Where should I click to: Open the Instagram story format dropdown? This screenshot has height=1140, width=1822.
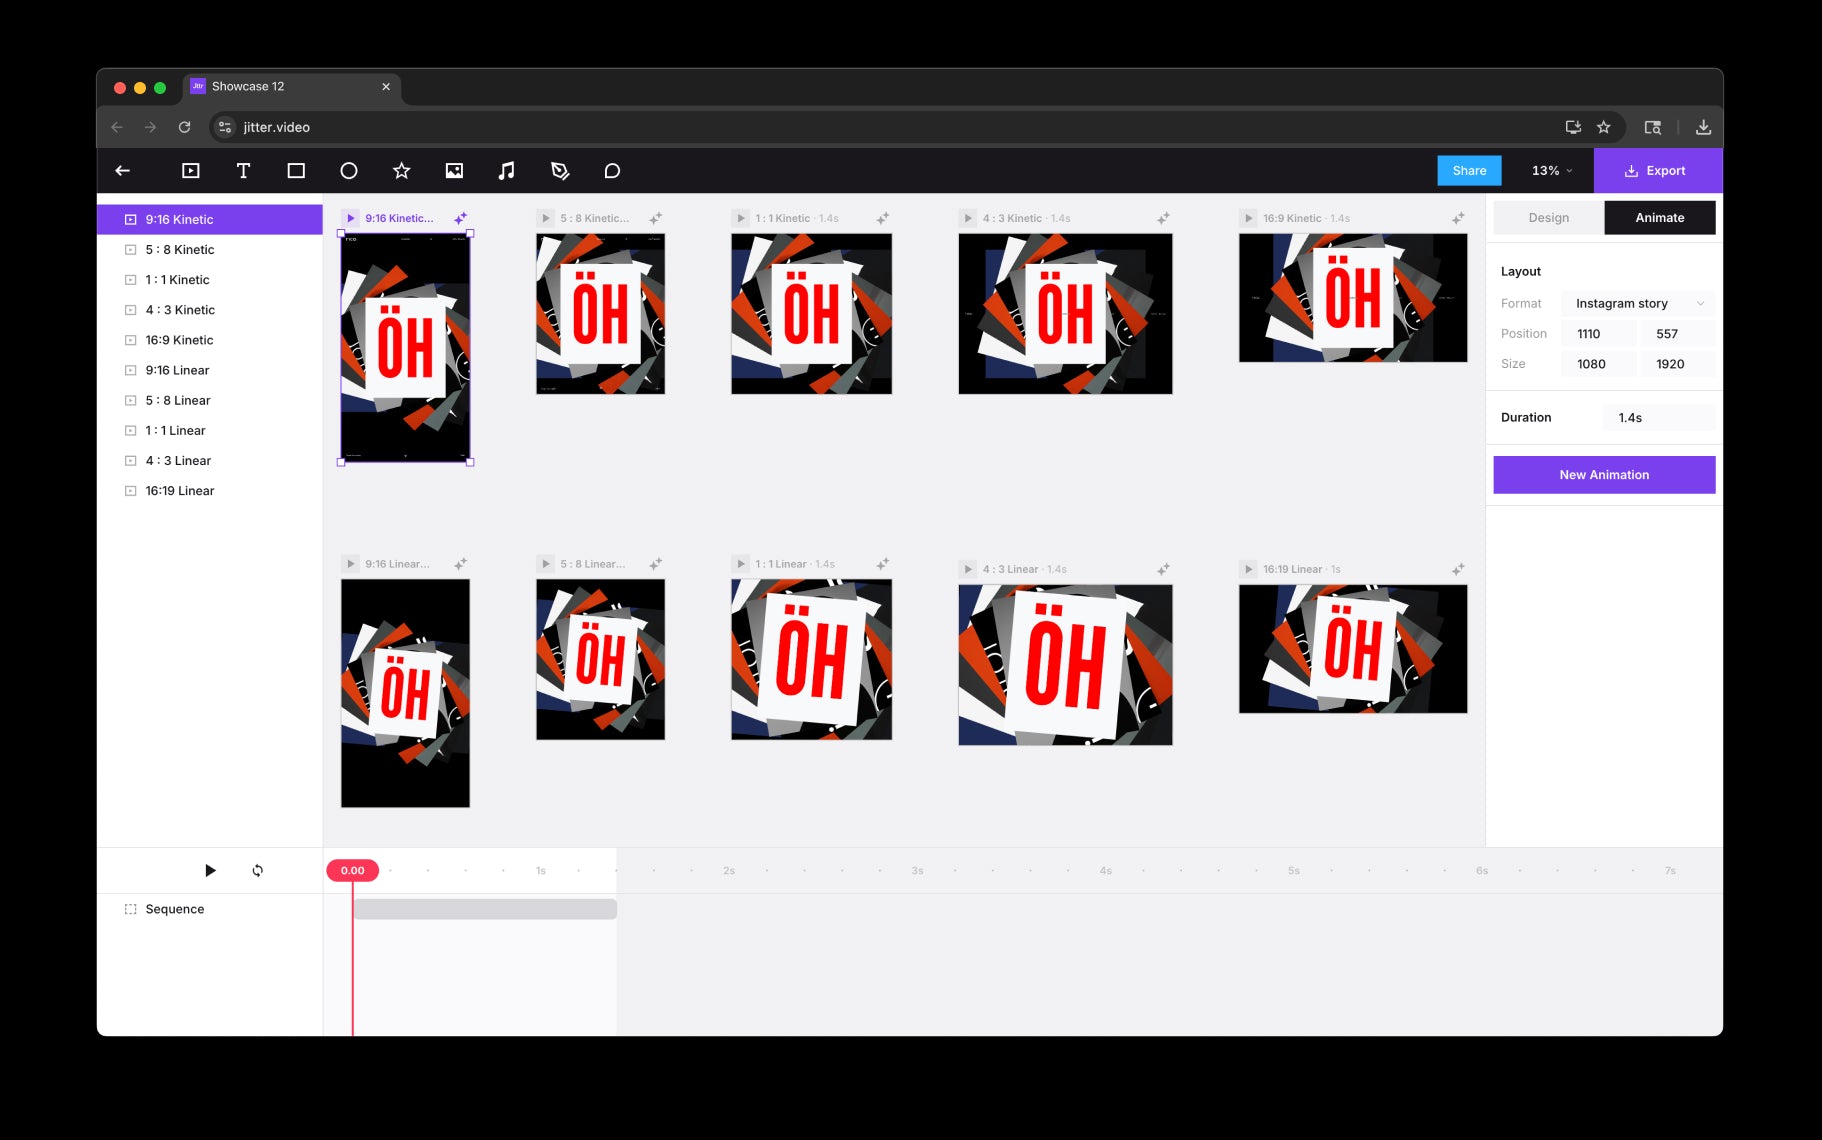click(1637, 303)
